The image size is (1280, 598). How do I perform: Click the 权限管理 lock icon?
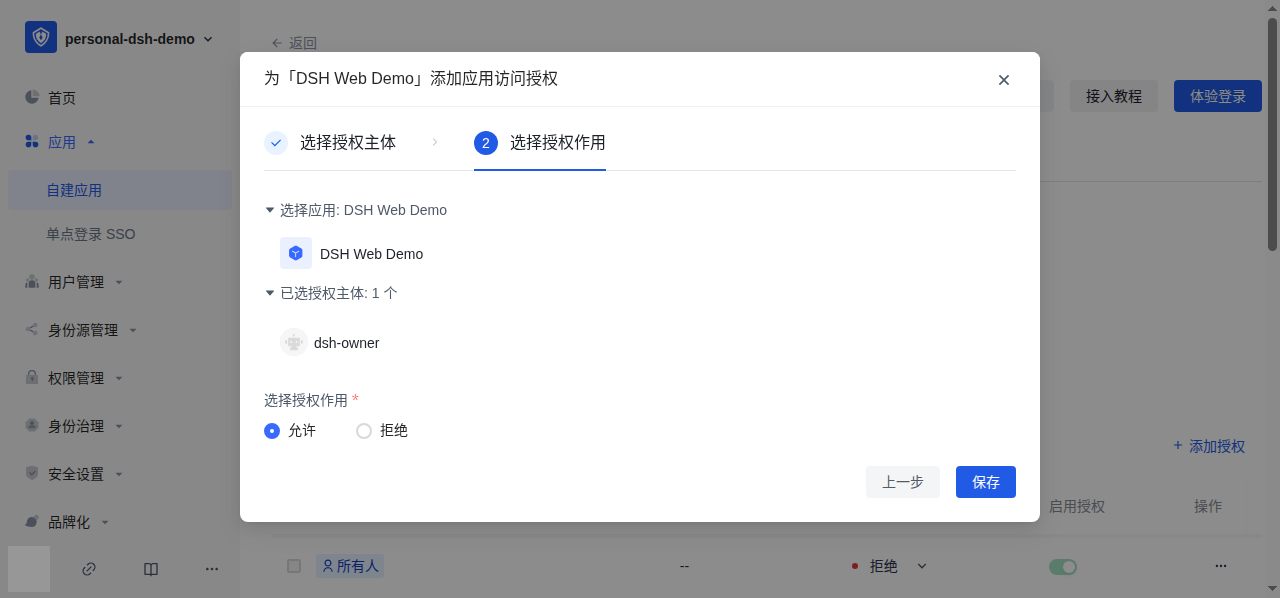click(32, 377)
